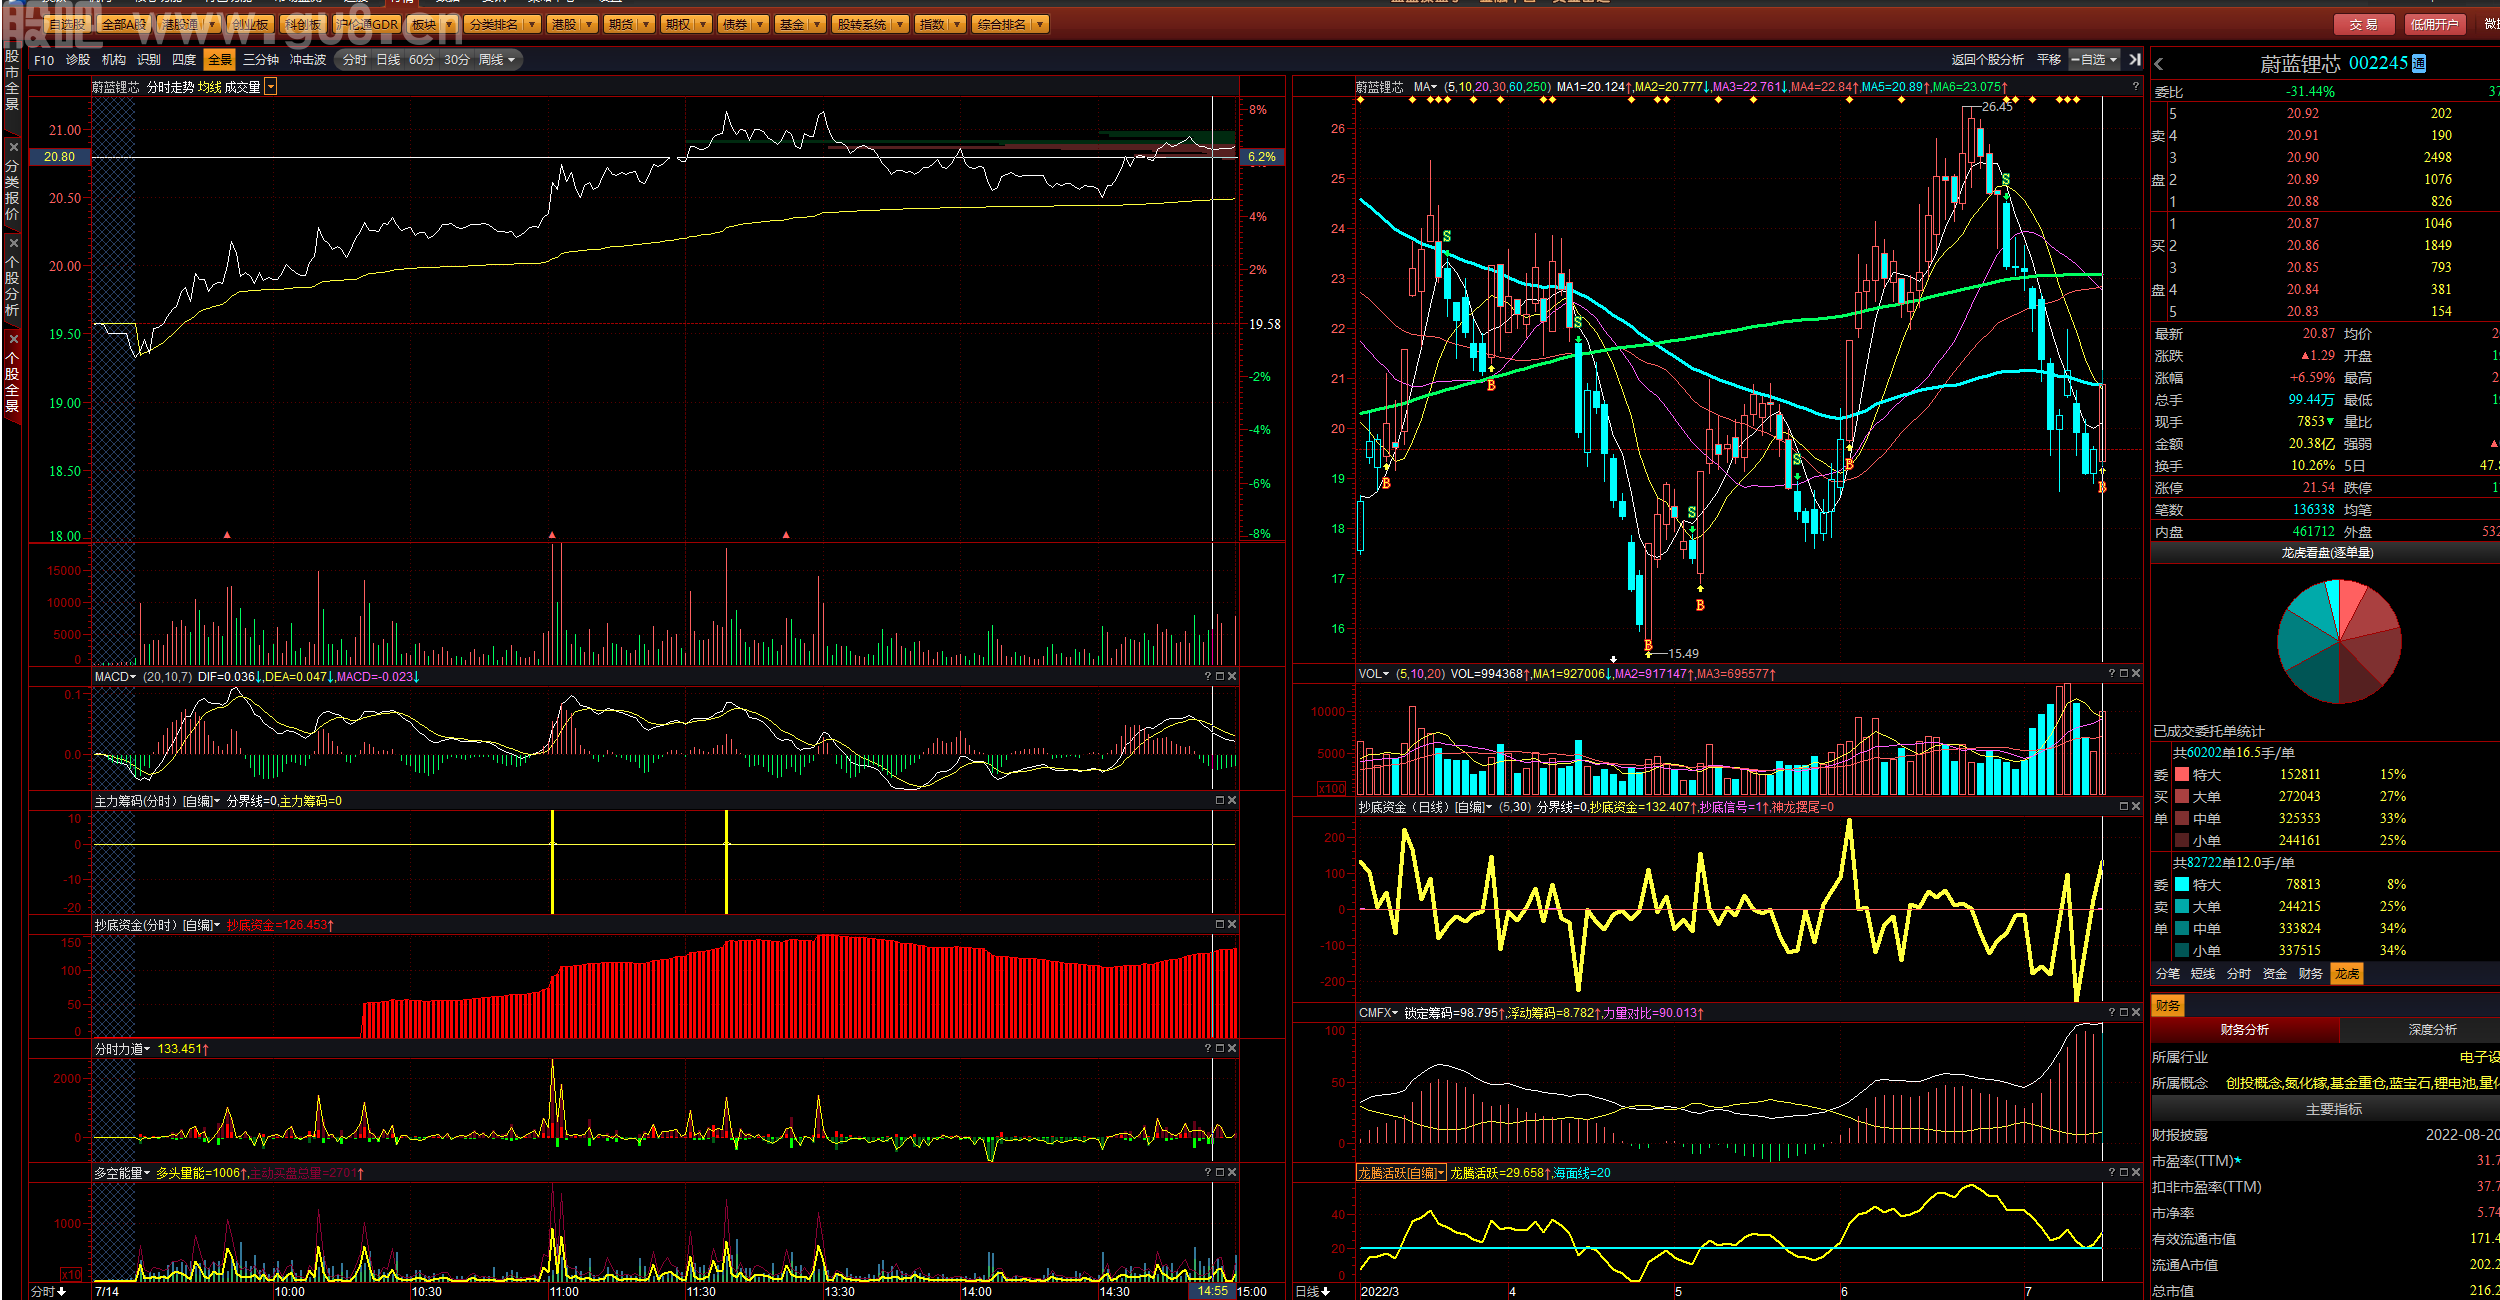The height and width of the screenshot is (1300, 2500).
Task: Expand the 股转系统 toolbar dropdown
Action: [900, 24]
